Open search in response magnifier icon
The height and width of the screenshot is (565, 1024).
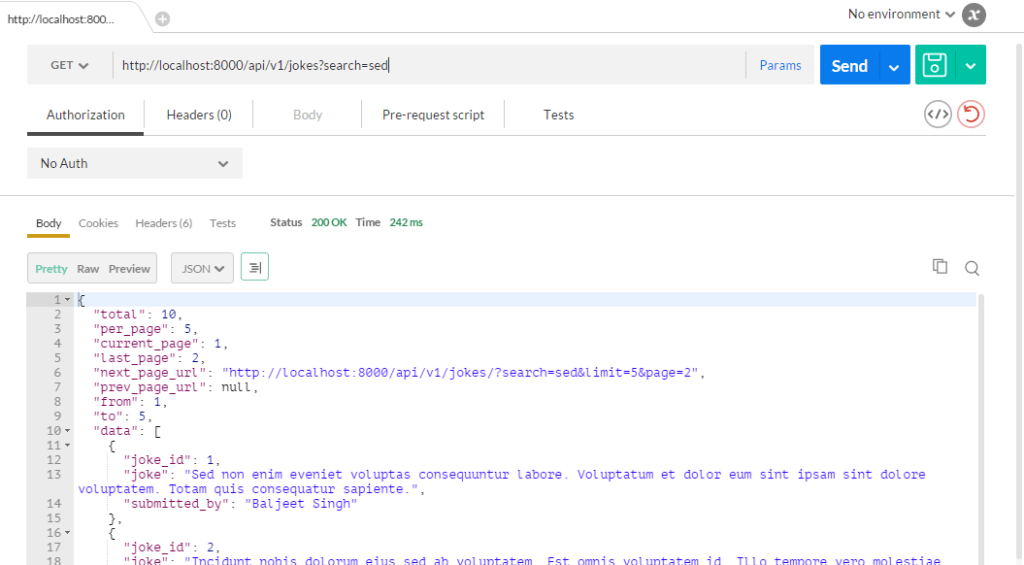pyautogui.click(x=971, y=268)
